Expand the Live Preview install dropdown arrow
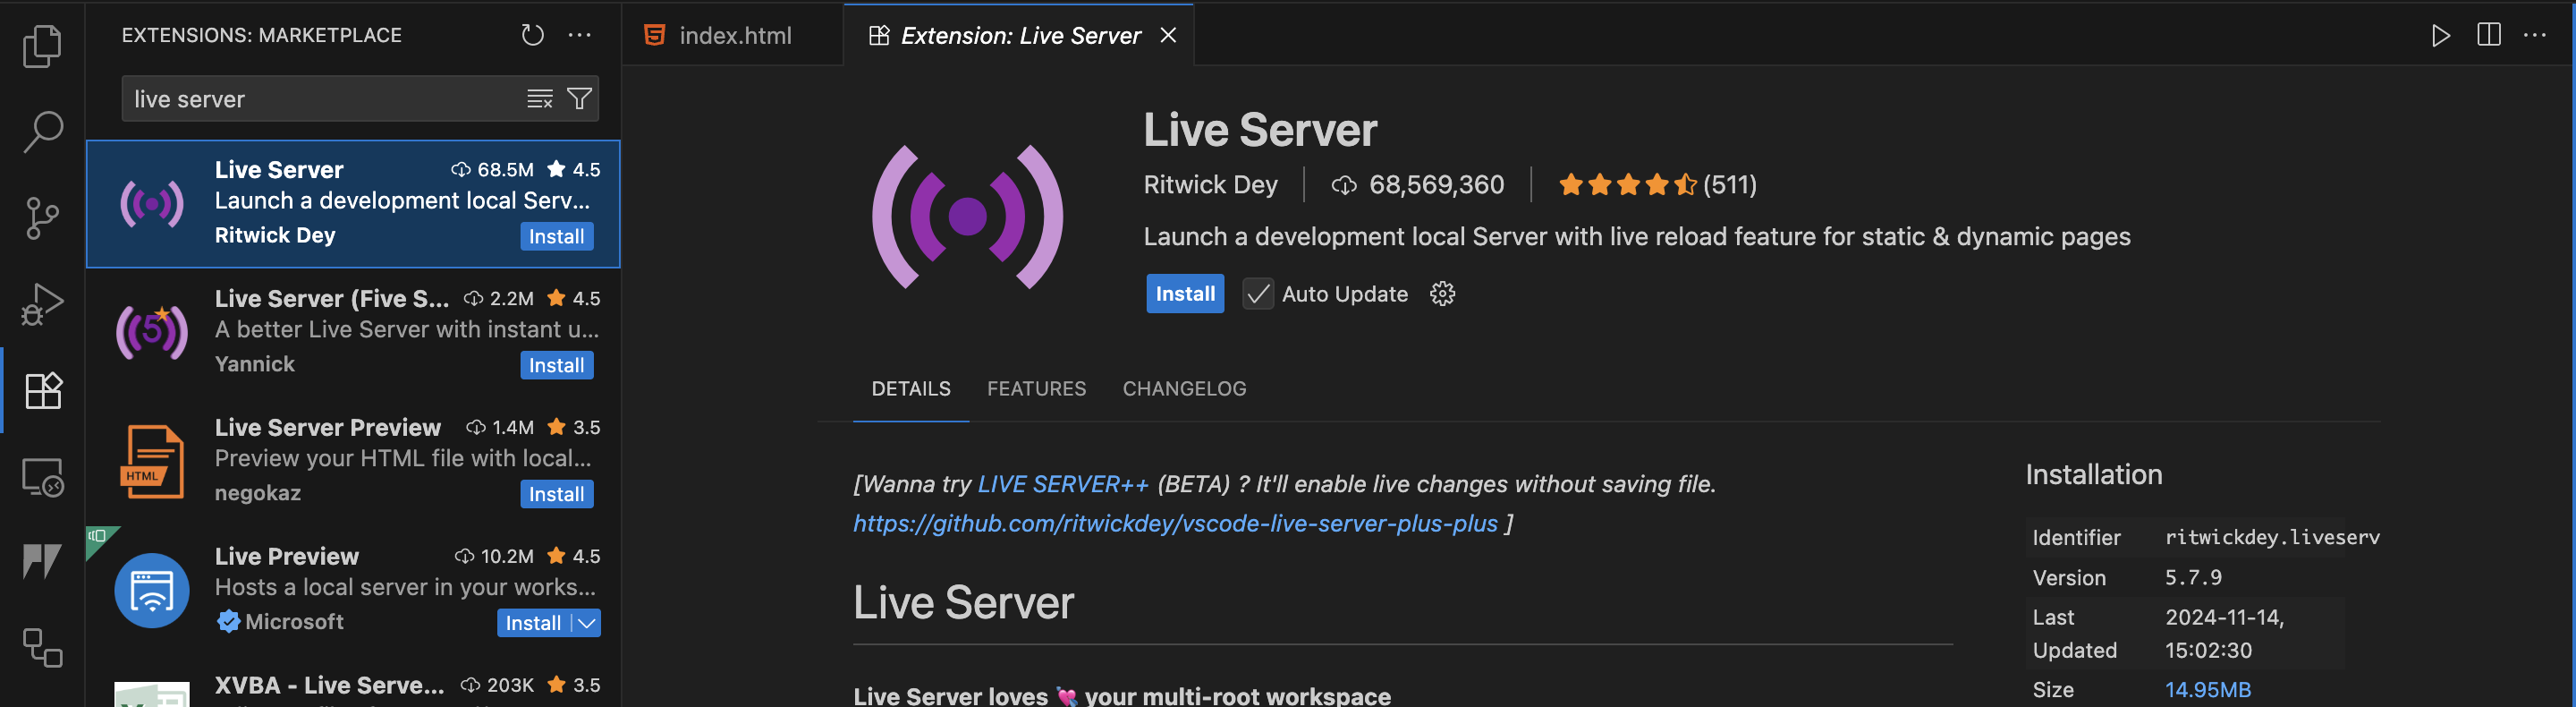Viewport: 2576px width, 707px height. click(x=588, y=623)
